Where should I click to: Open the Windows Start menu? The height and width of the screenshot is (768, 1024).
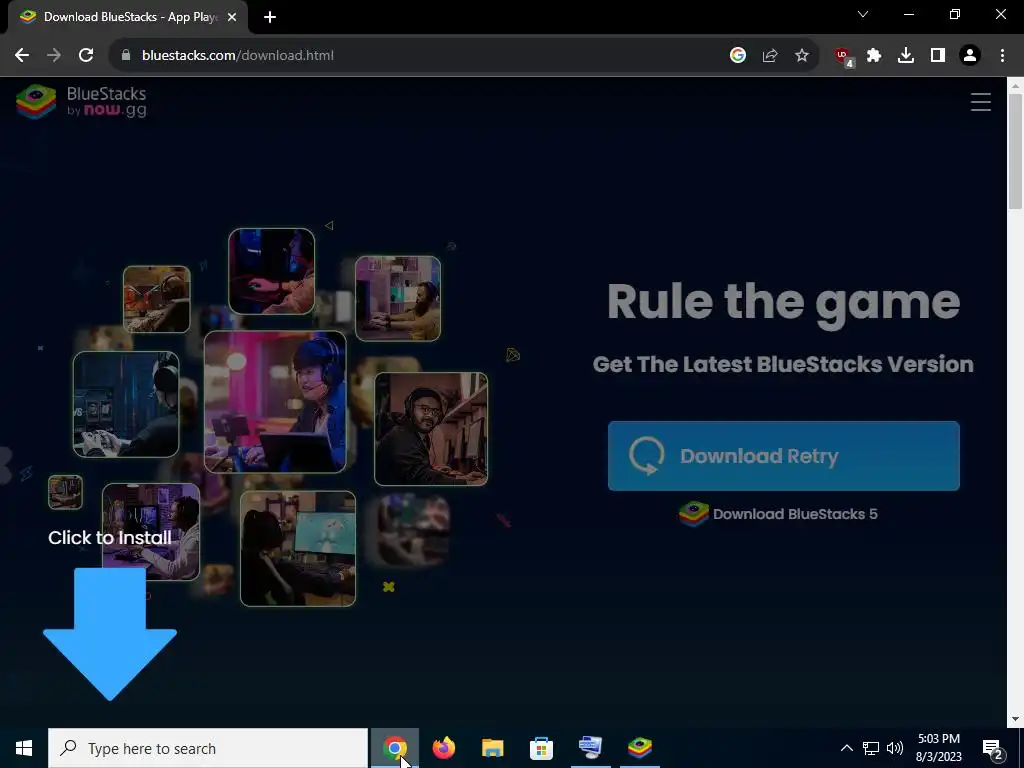tap(24, 748)
